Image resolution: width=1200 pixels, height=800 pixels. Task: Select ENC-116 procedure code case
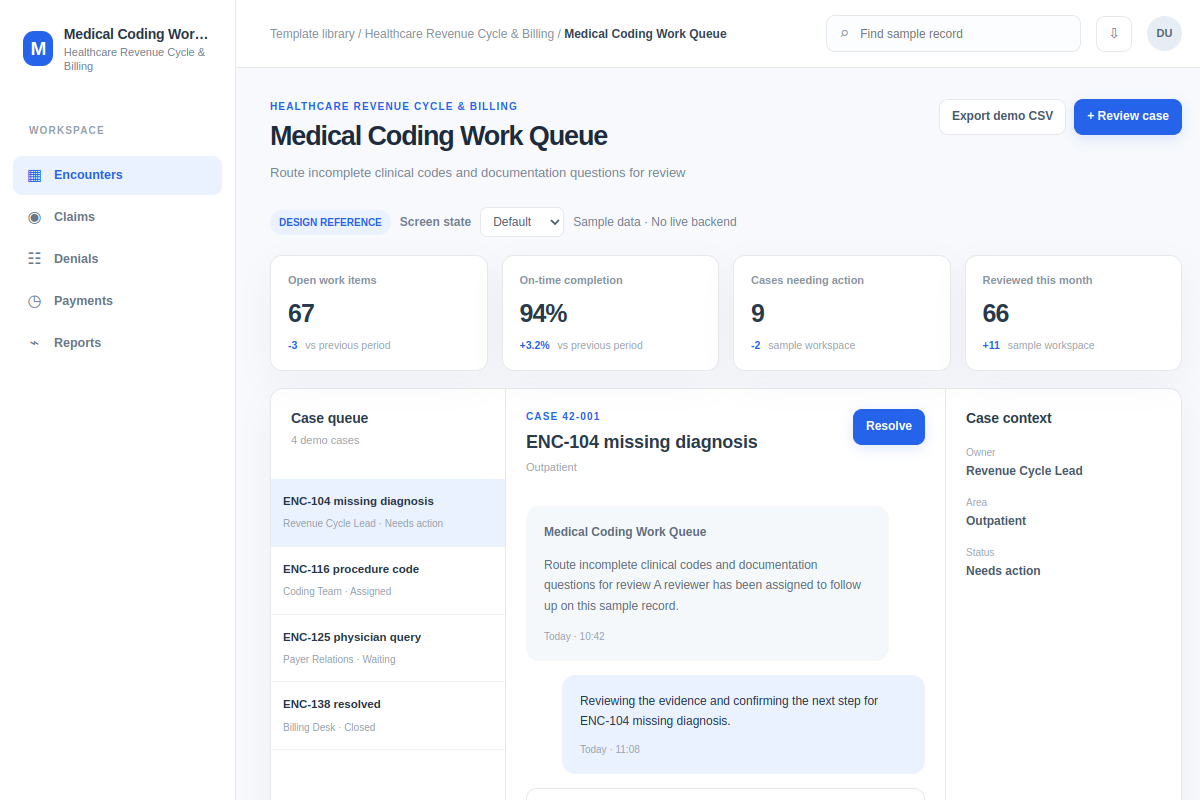[x=388, y=581]
